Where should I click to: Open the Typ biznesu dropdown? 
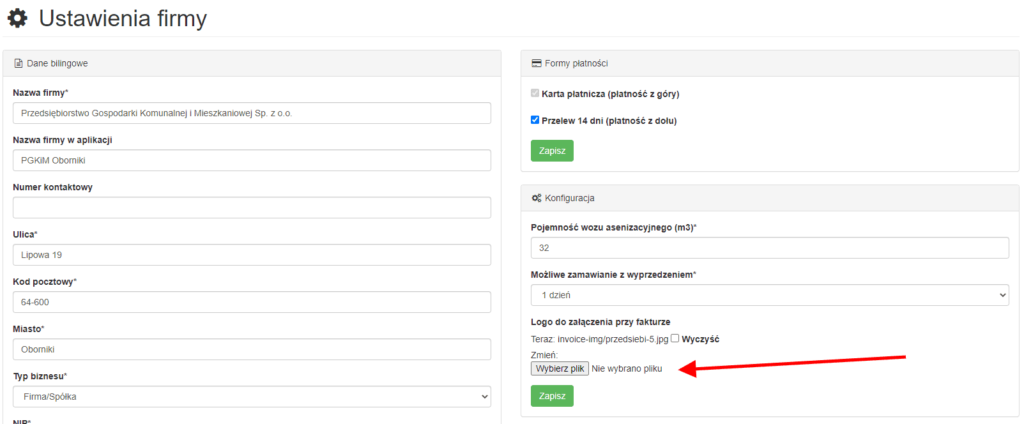coord(252,396)
